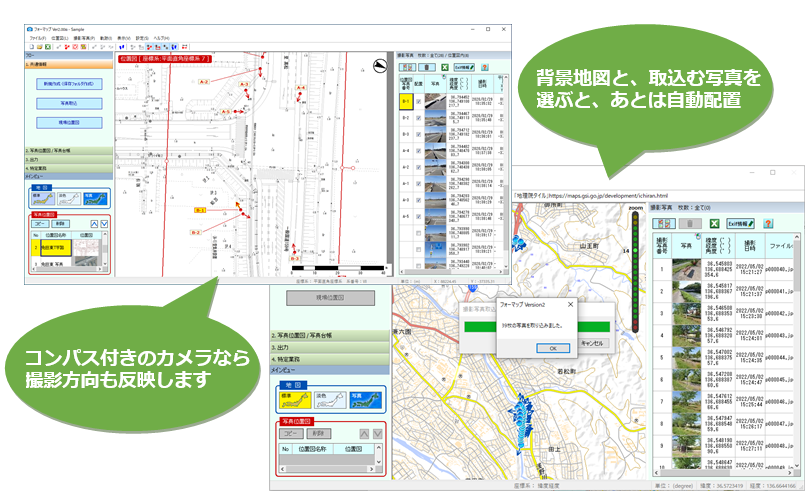The image size is (810, 494).
Task: Click キャンセル on the import progress dialog
Action: coord(592,343)
